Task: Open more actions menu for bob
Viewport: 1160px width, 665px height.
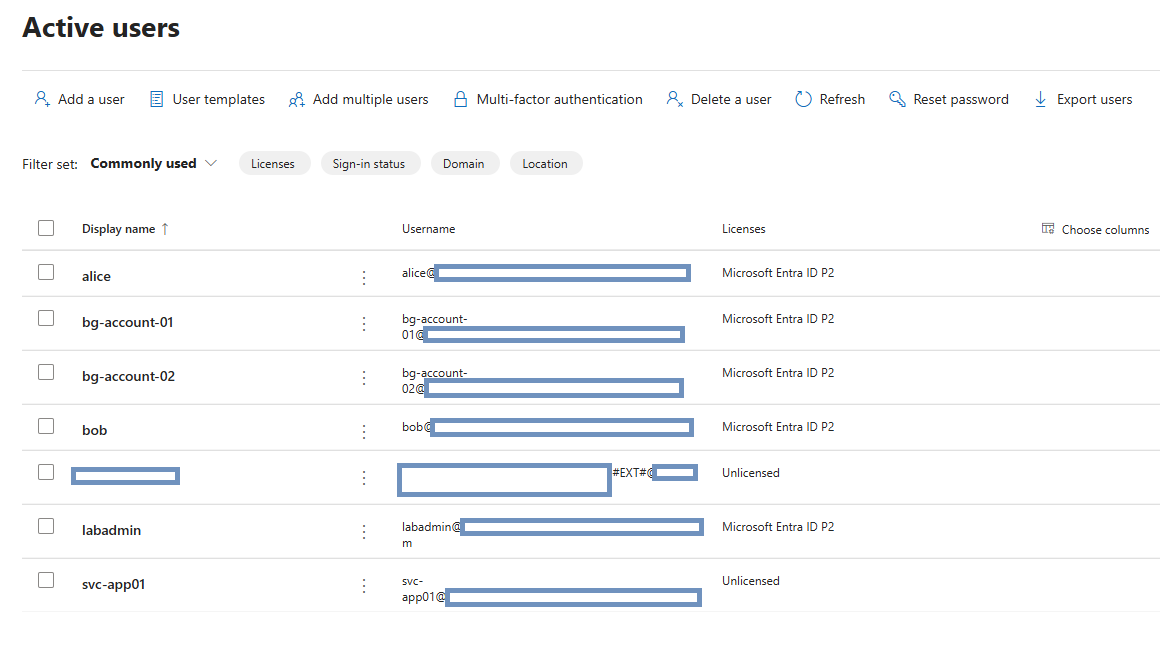Action: pos(364,432)
